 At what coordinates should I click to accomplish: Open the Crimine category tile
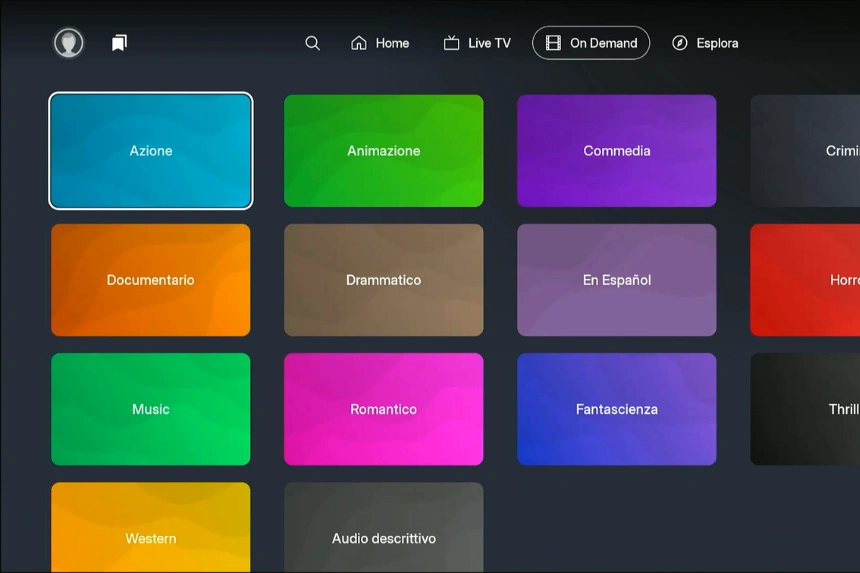(x=805, y=151)
